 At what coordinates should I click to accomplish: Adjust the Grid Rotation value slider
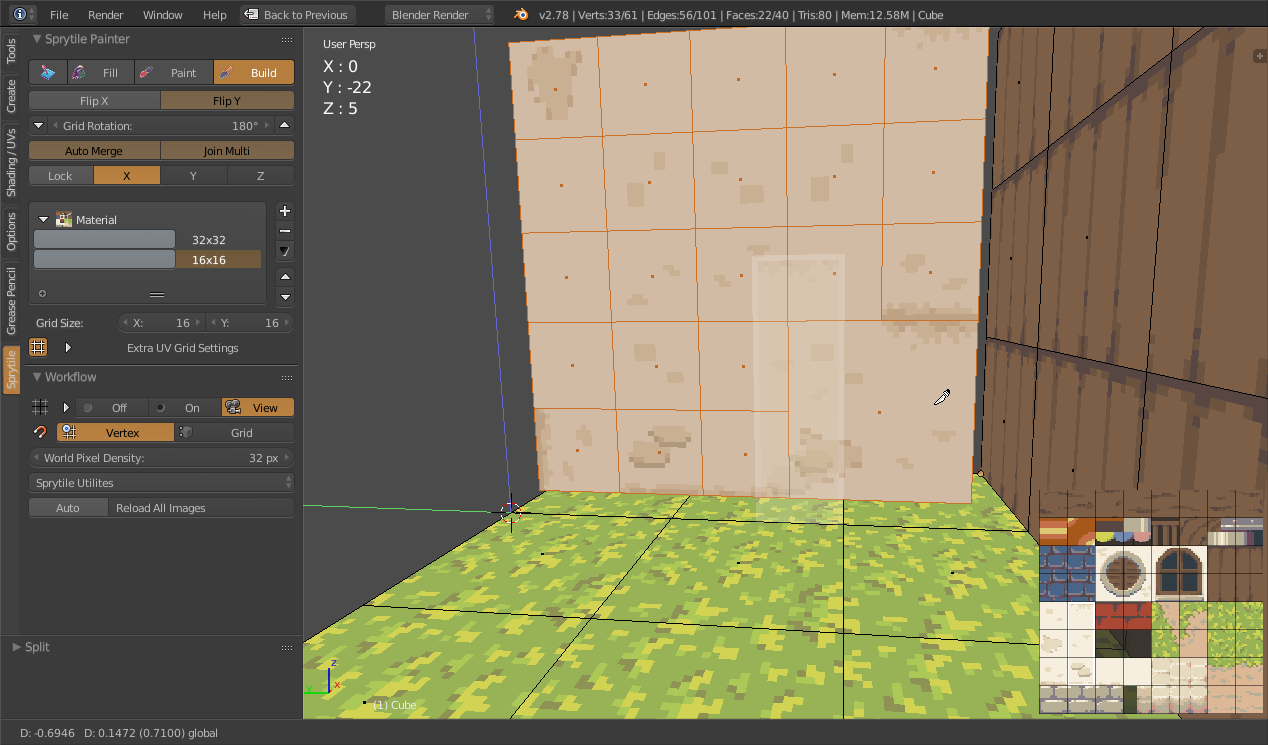(x=161, y=126)
